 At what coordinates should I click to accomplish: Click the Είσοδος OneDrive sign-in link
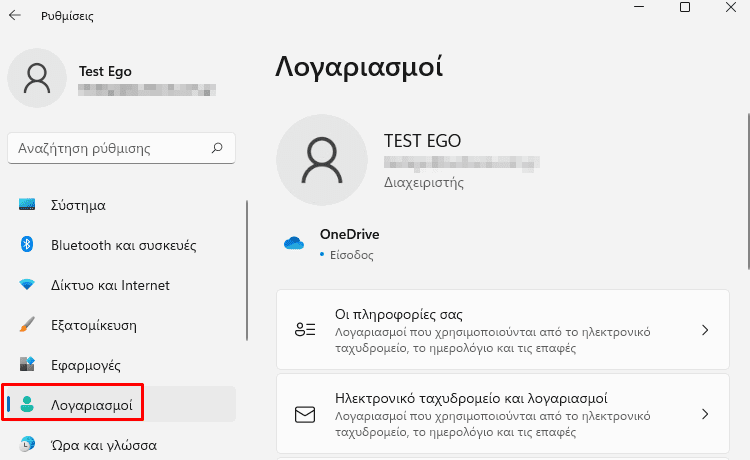click(x=352, y=255)
